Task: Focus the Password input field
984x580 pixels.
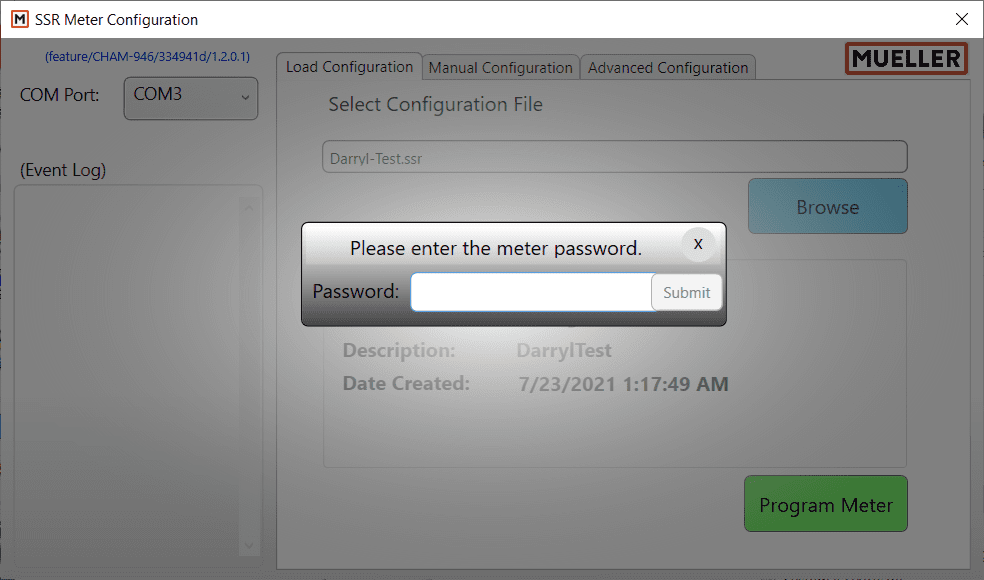Action: (x=531, y=292)
